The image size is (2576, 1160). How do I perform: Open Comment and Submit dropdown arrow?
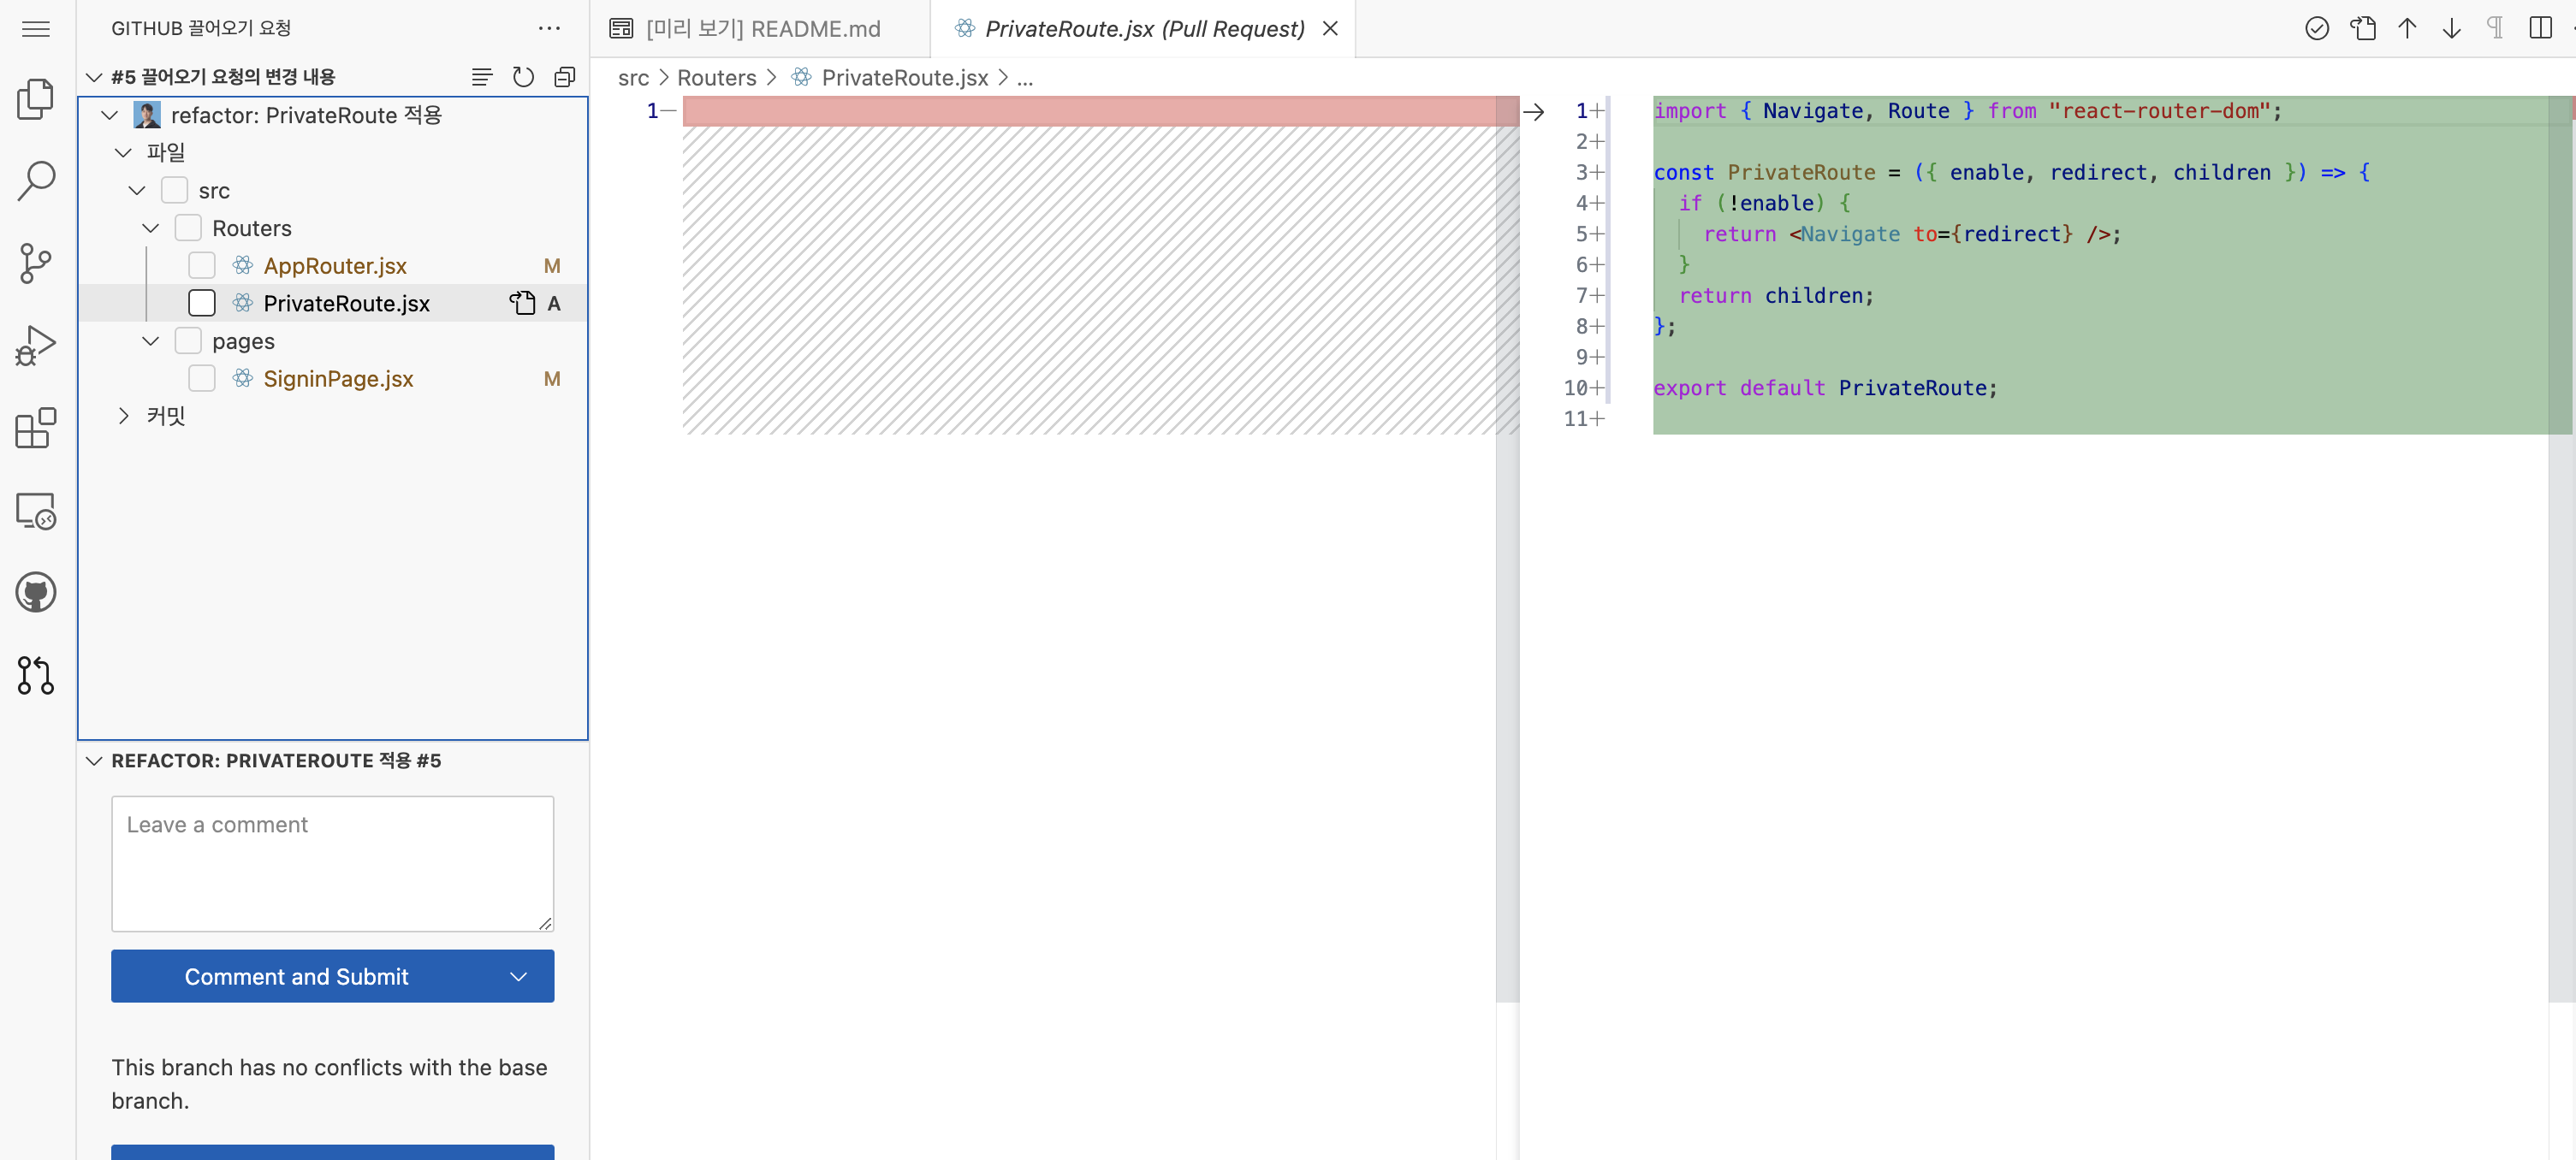518,977
